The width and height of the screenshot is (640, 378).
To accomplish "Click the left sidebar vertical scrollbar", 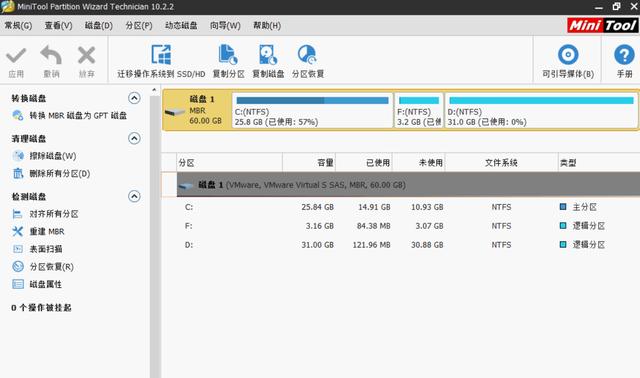I will [154, 237].
